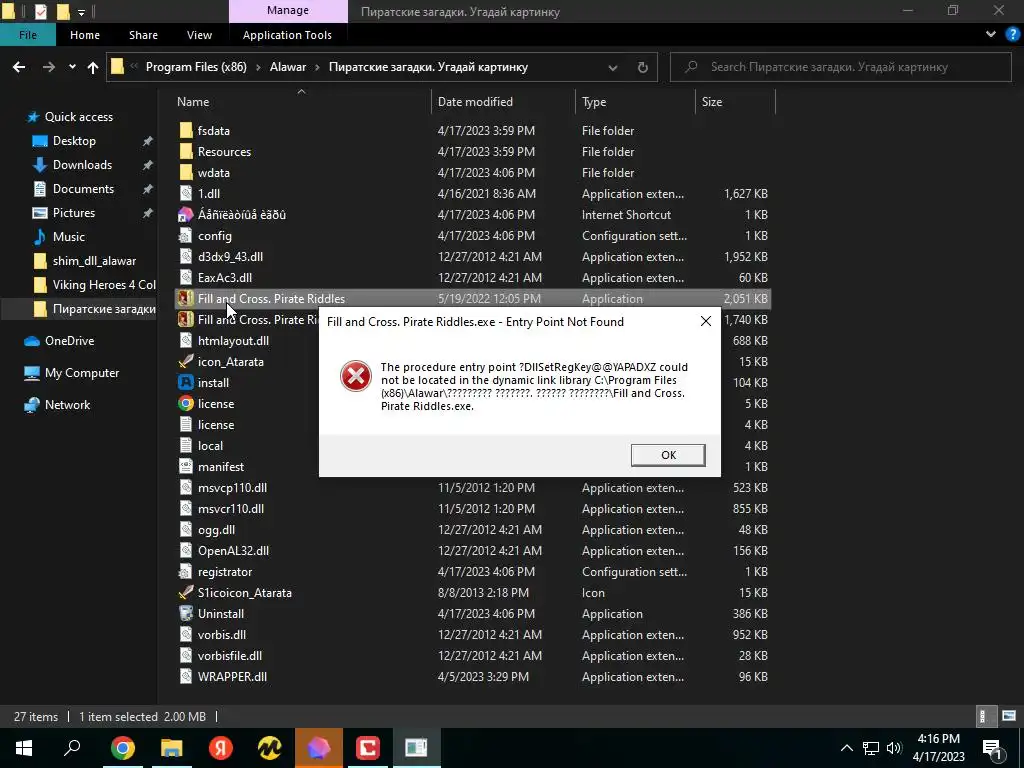The width and height of the screenshot is (1024, 768).
Task: Select the install shortcut icon
Action: [x=186, y=383]
